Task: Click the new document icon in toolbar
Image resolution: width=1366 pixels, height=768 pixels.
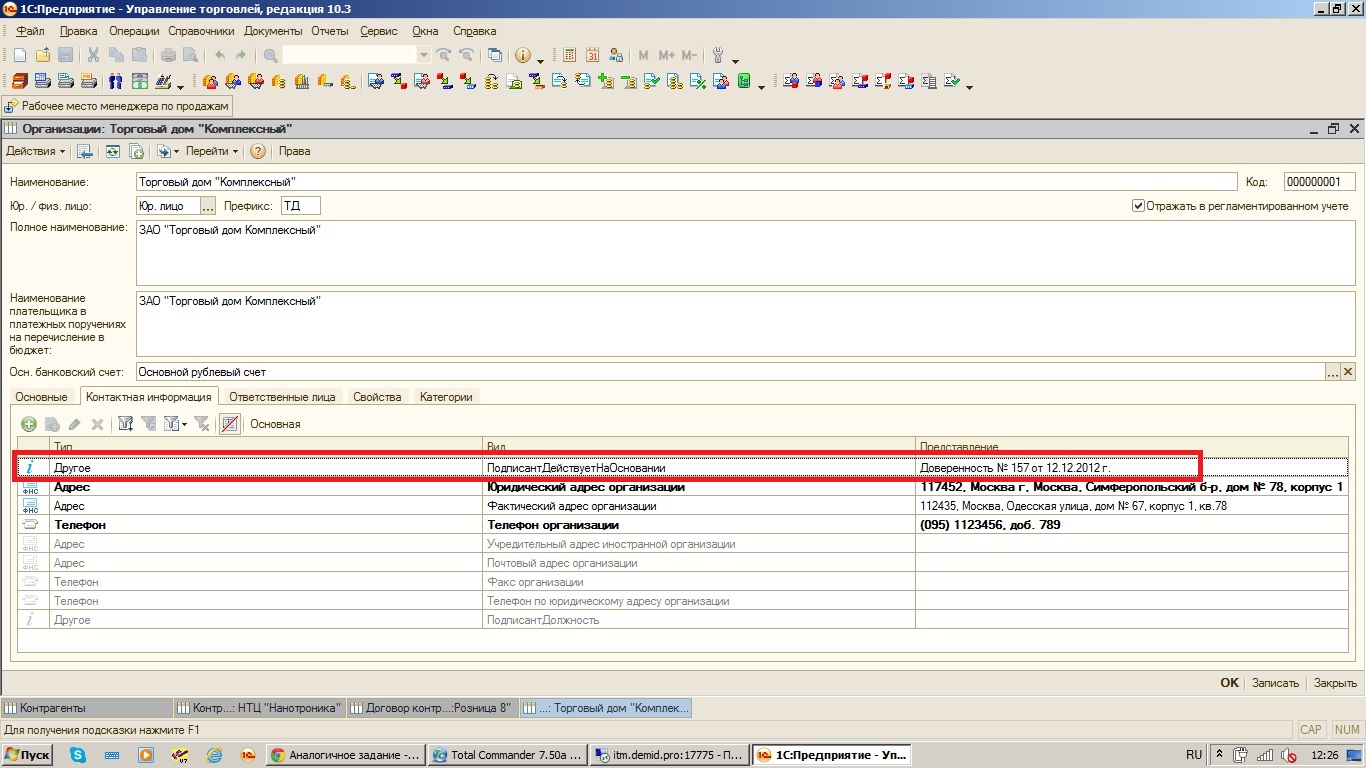Action: 19,56
